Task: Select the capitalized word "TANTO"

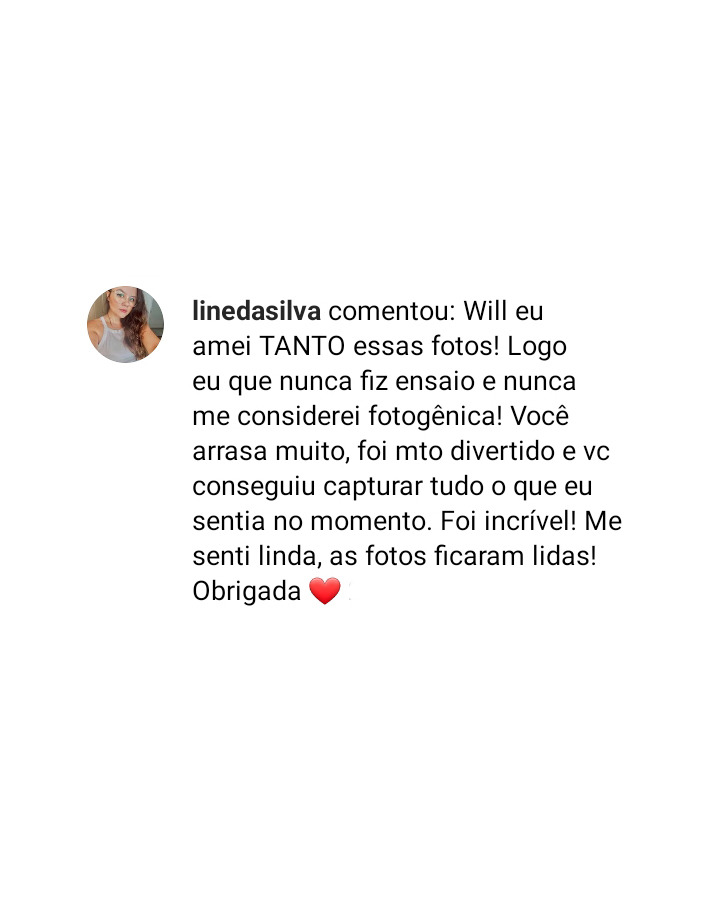Action: pyautogui.click(x=302, y=346)
